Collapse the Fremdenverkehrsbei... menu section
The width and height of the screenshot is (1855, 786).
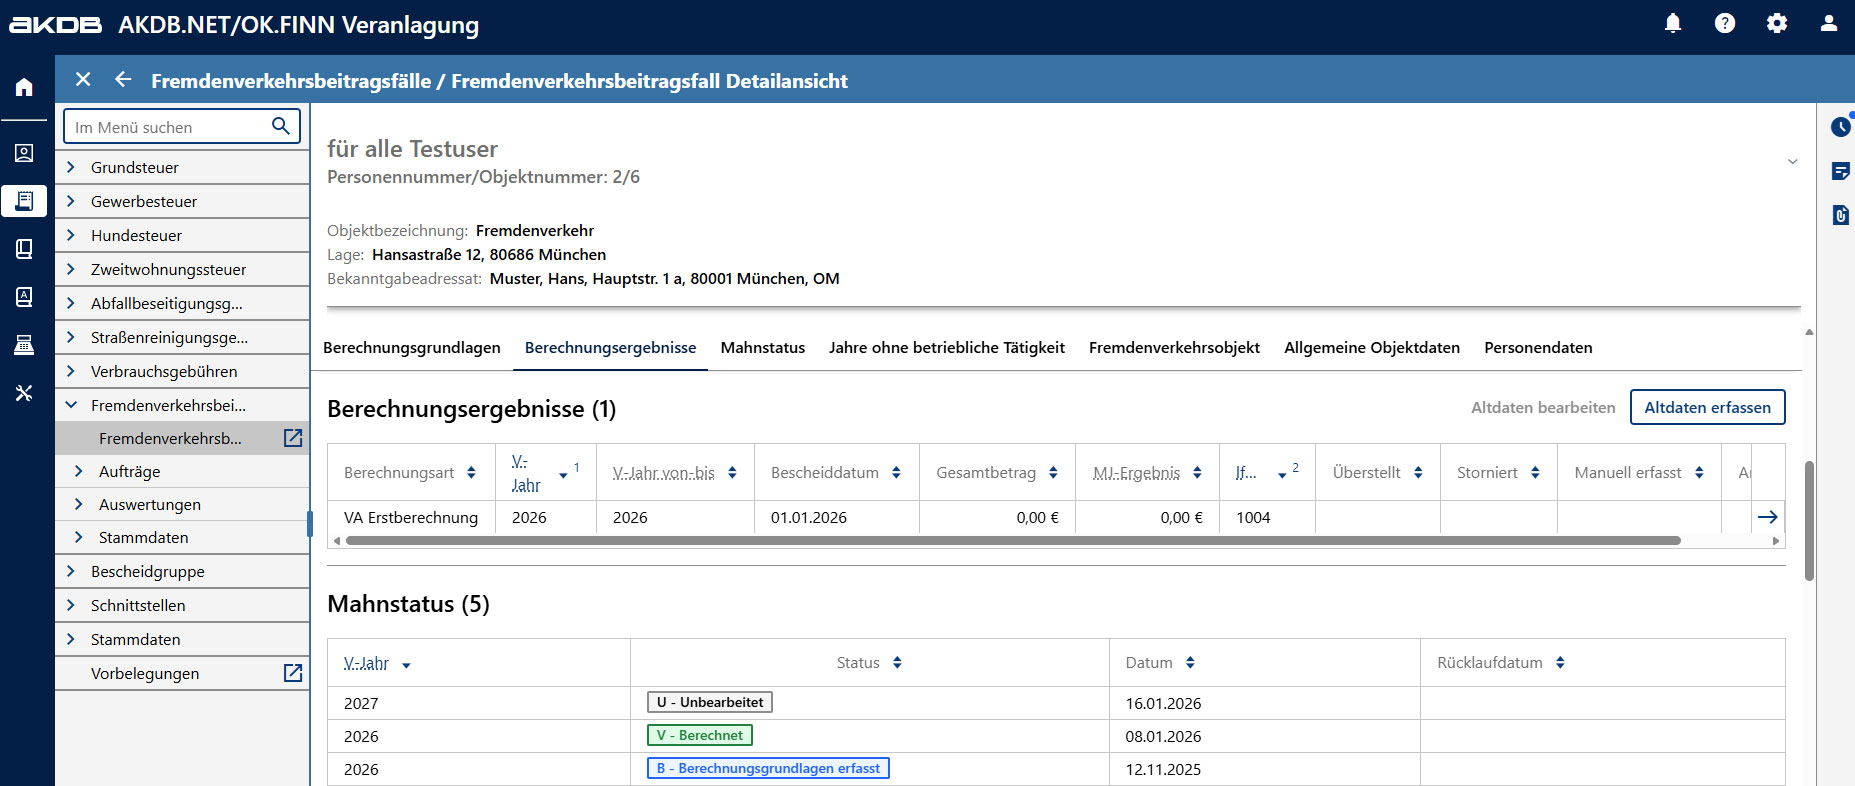tap(71, 405)
